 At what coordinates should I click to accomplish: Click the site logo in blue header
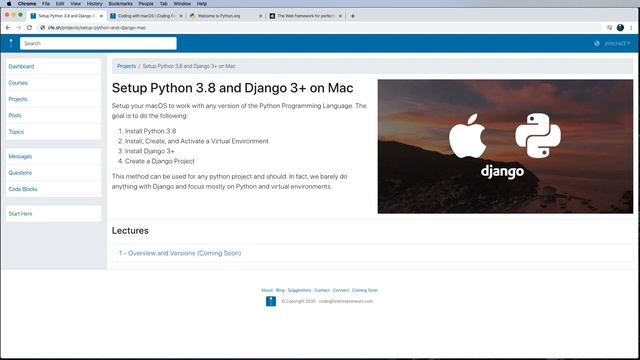[11, 43]
